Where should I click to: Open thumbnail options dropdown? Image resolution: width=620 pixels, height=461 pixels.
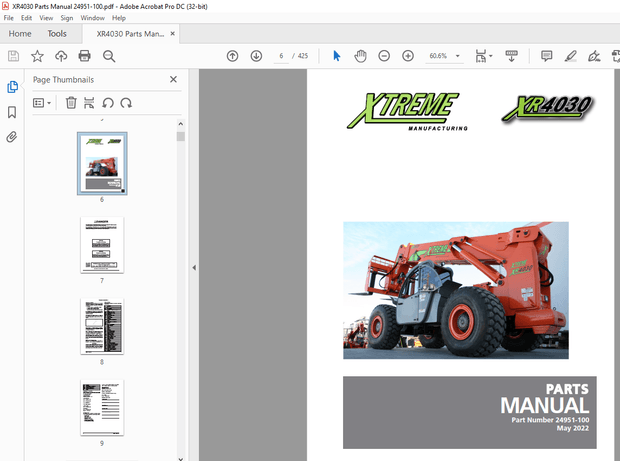tap(42, 103)
